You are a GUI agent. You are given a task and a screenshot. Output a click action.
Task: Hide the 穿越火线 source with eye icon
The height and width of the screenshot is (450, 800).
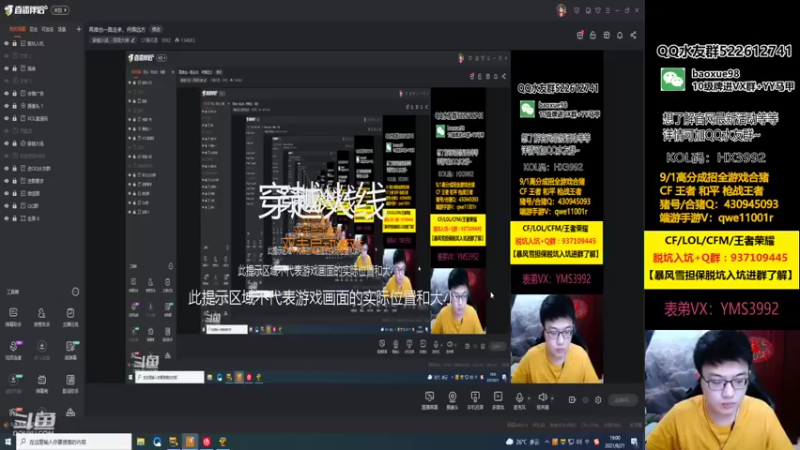pyautogui.click(x=7, y=143)
